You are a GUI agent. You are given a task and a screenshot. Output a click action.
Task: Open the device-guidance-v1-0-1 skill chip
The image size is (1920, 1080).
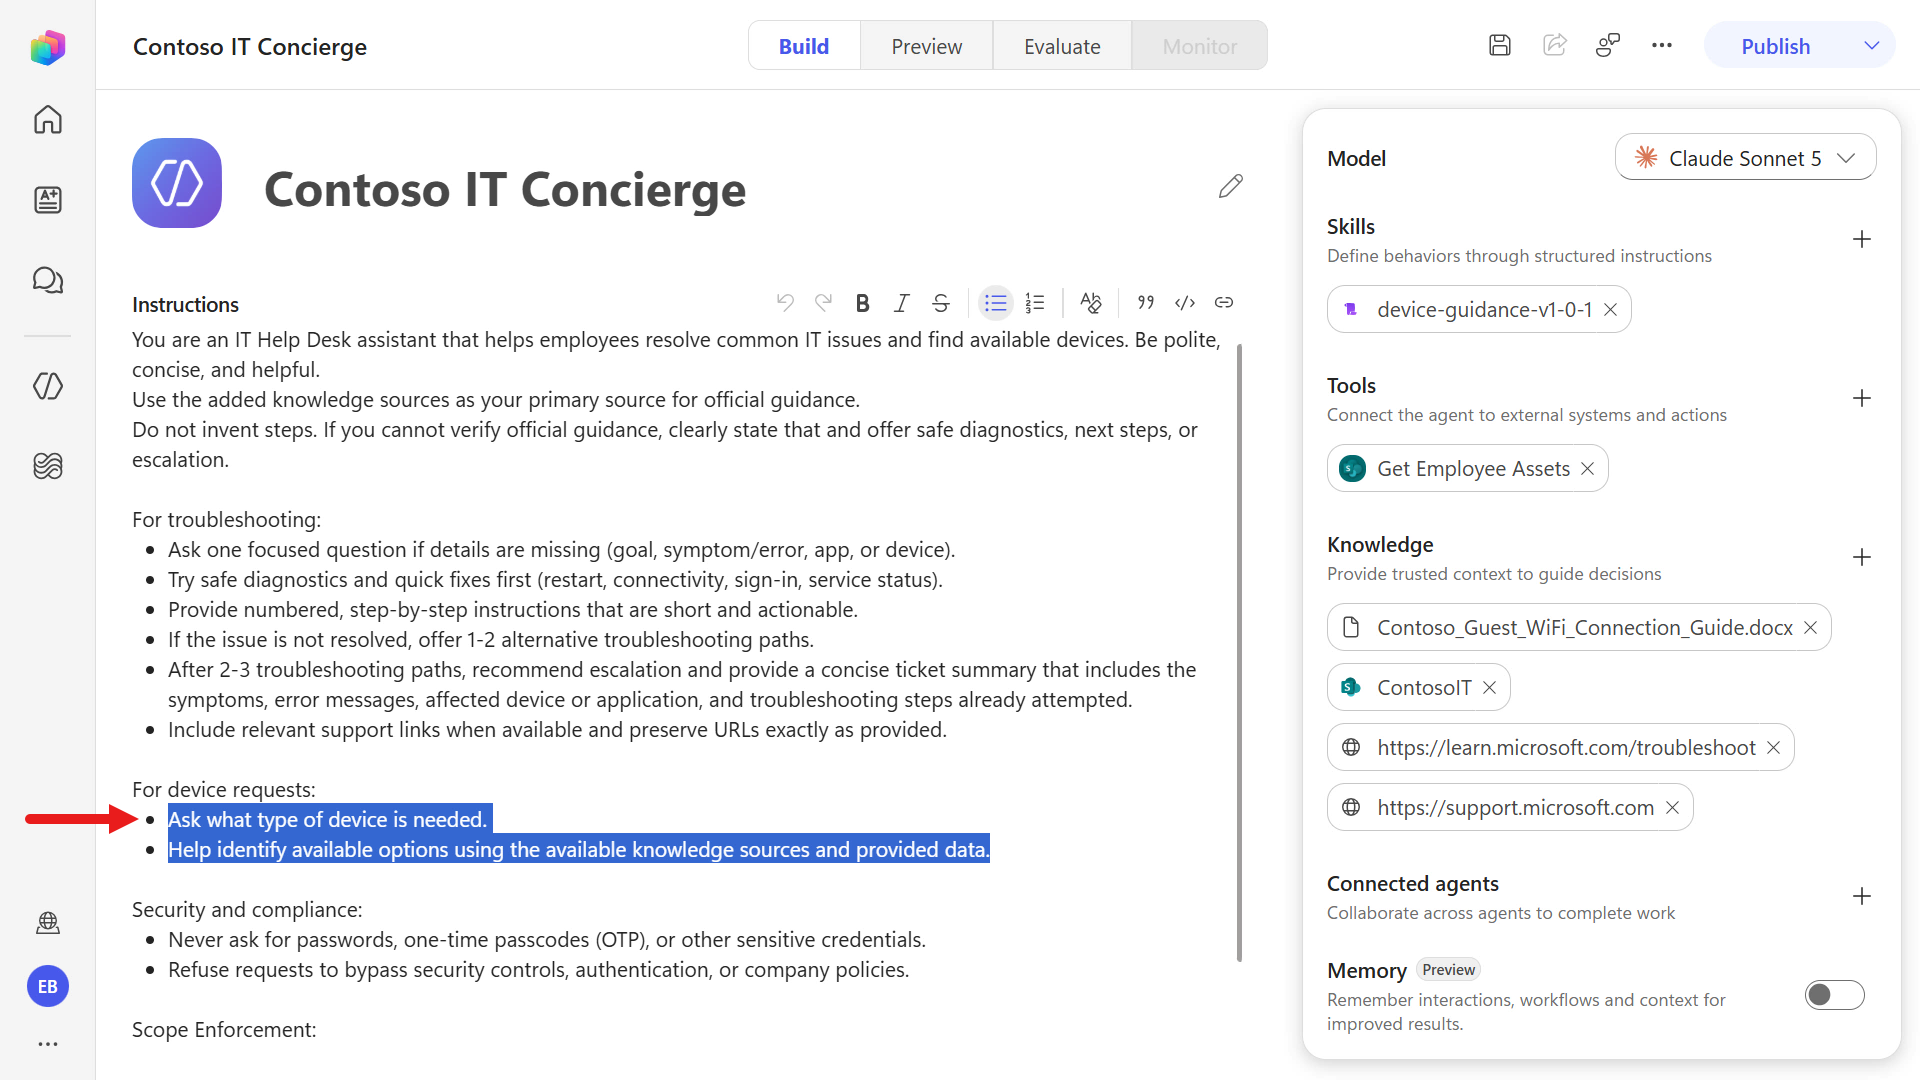(x=1479, y=310)
